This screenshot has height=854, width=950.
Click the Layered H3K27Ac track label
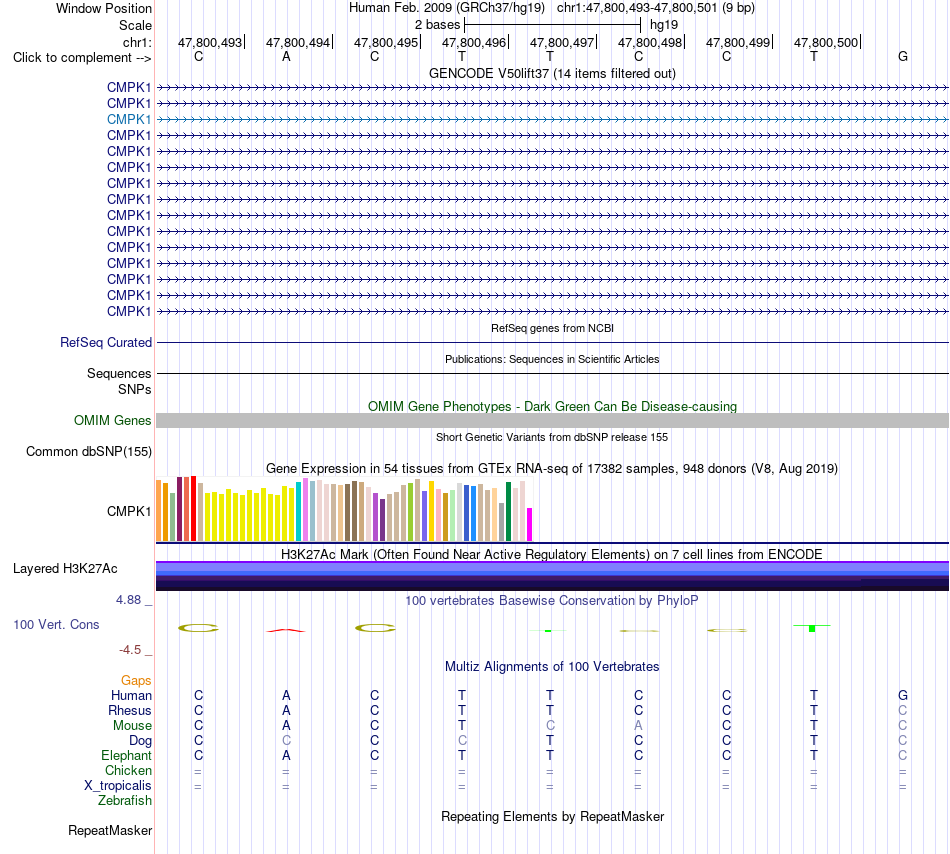pyautogui.click(x=65, y=569)
